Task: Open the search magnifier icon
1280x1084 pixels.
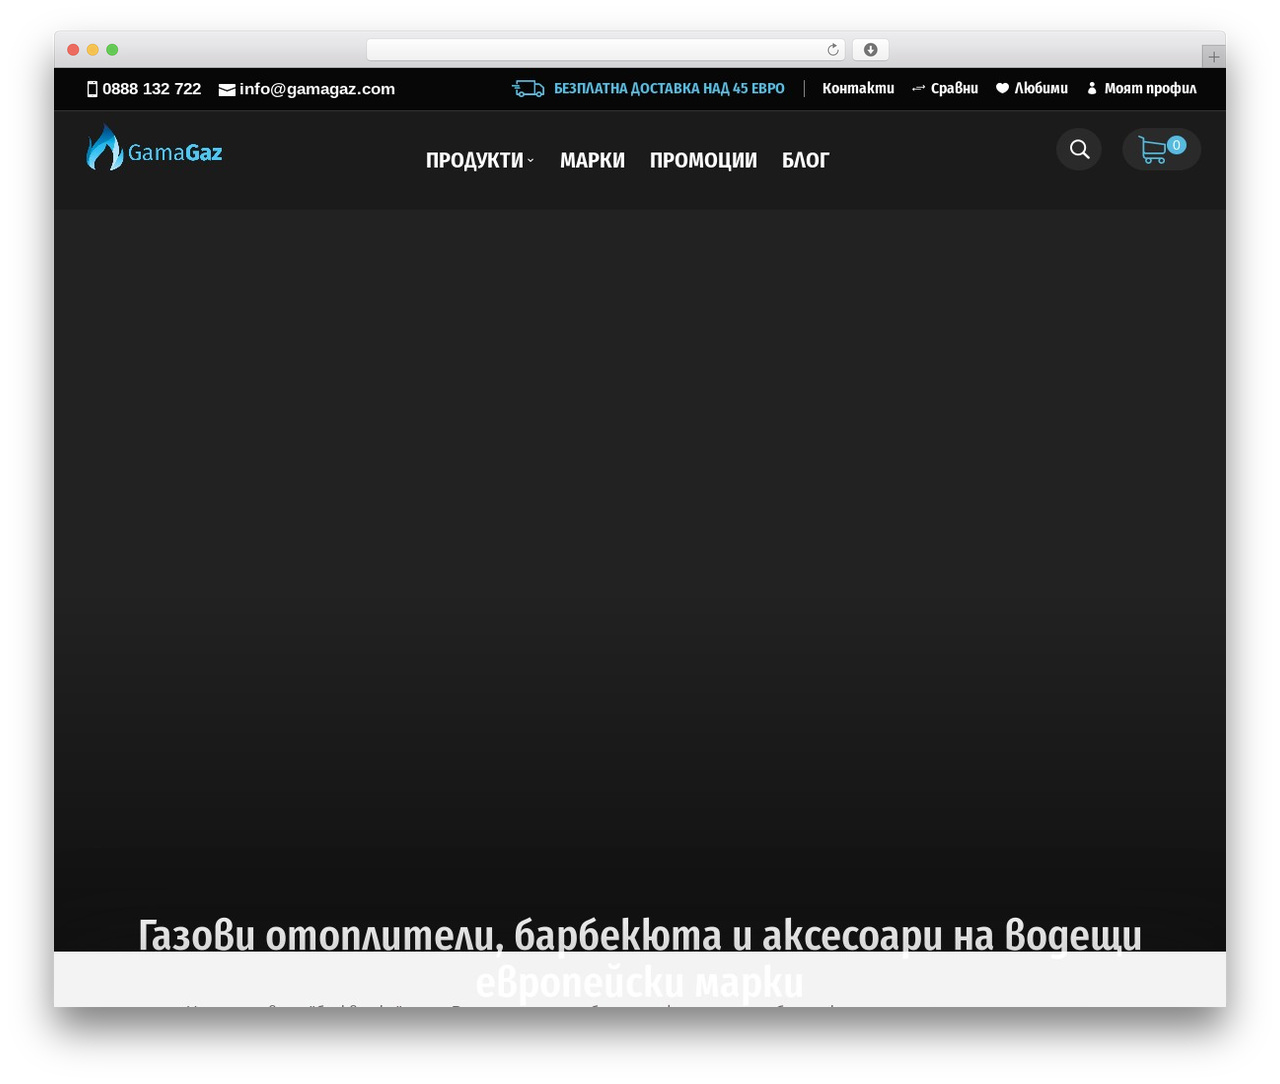Action: 1079,149
